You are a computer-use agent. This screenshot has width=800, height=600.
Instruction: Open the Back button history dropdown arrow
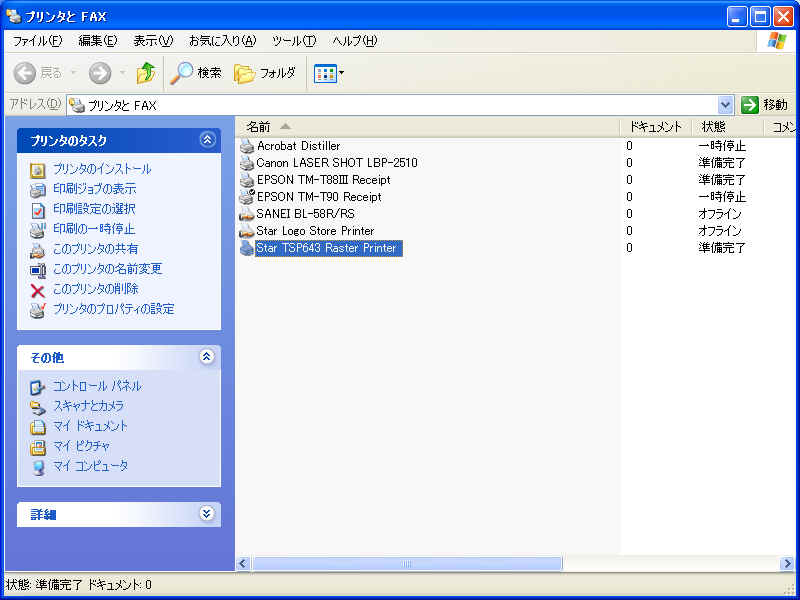tap(73, 73)
